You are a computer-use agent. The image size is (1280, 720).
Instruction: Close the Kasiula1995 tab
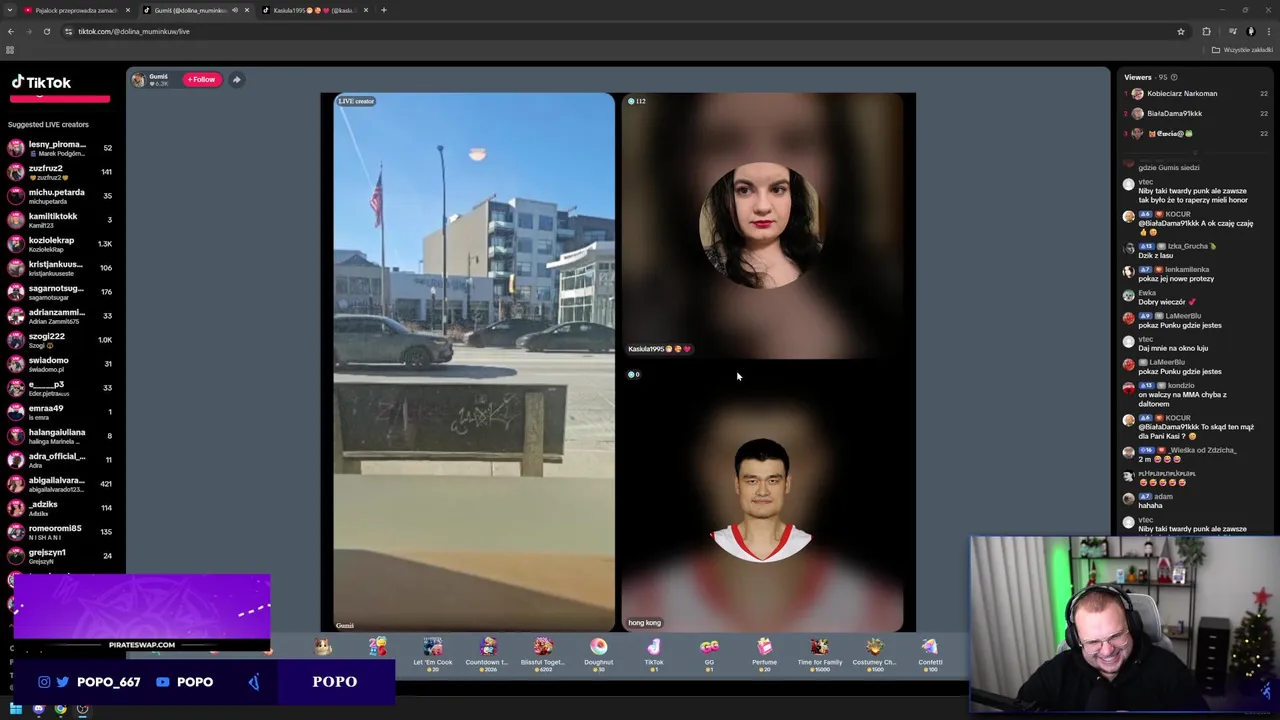(x=366, y=10)
